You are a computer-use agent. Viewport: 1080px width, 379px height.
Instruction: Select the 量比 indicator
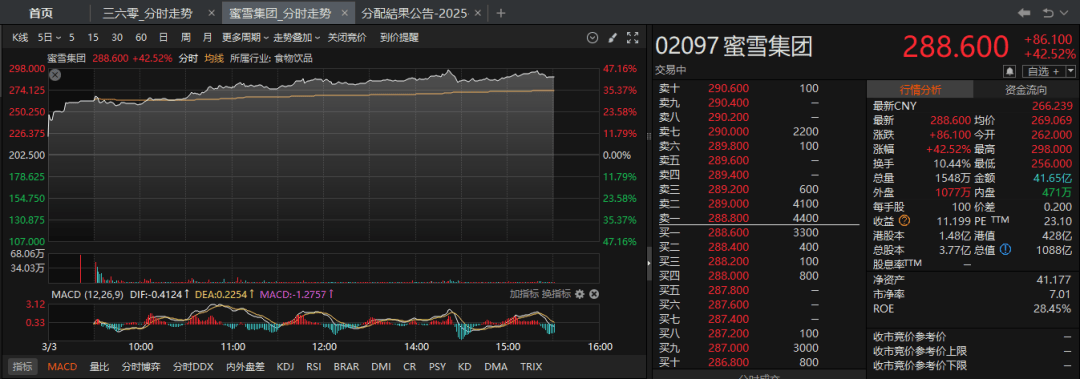(99, 367)
